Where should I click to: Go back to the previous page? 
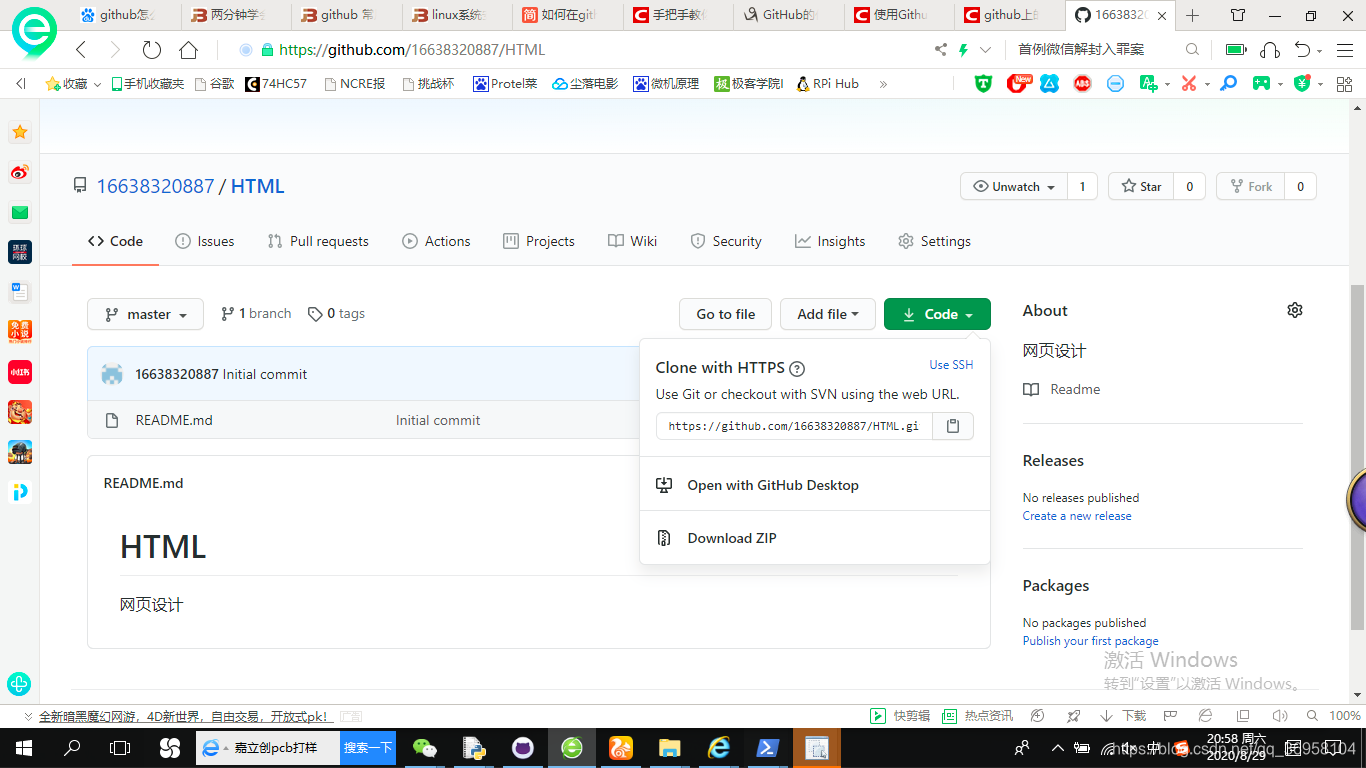[81, 49]
